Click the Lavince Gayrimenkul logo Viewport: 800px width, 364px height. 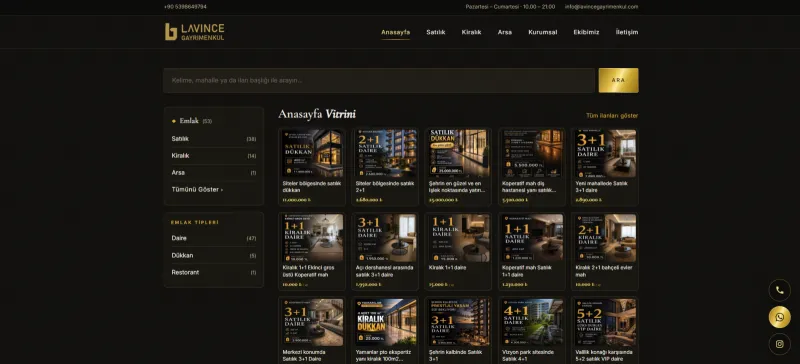coord(194,32)
